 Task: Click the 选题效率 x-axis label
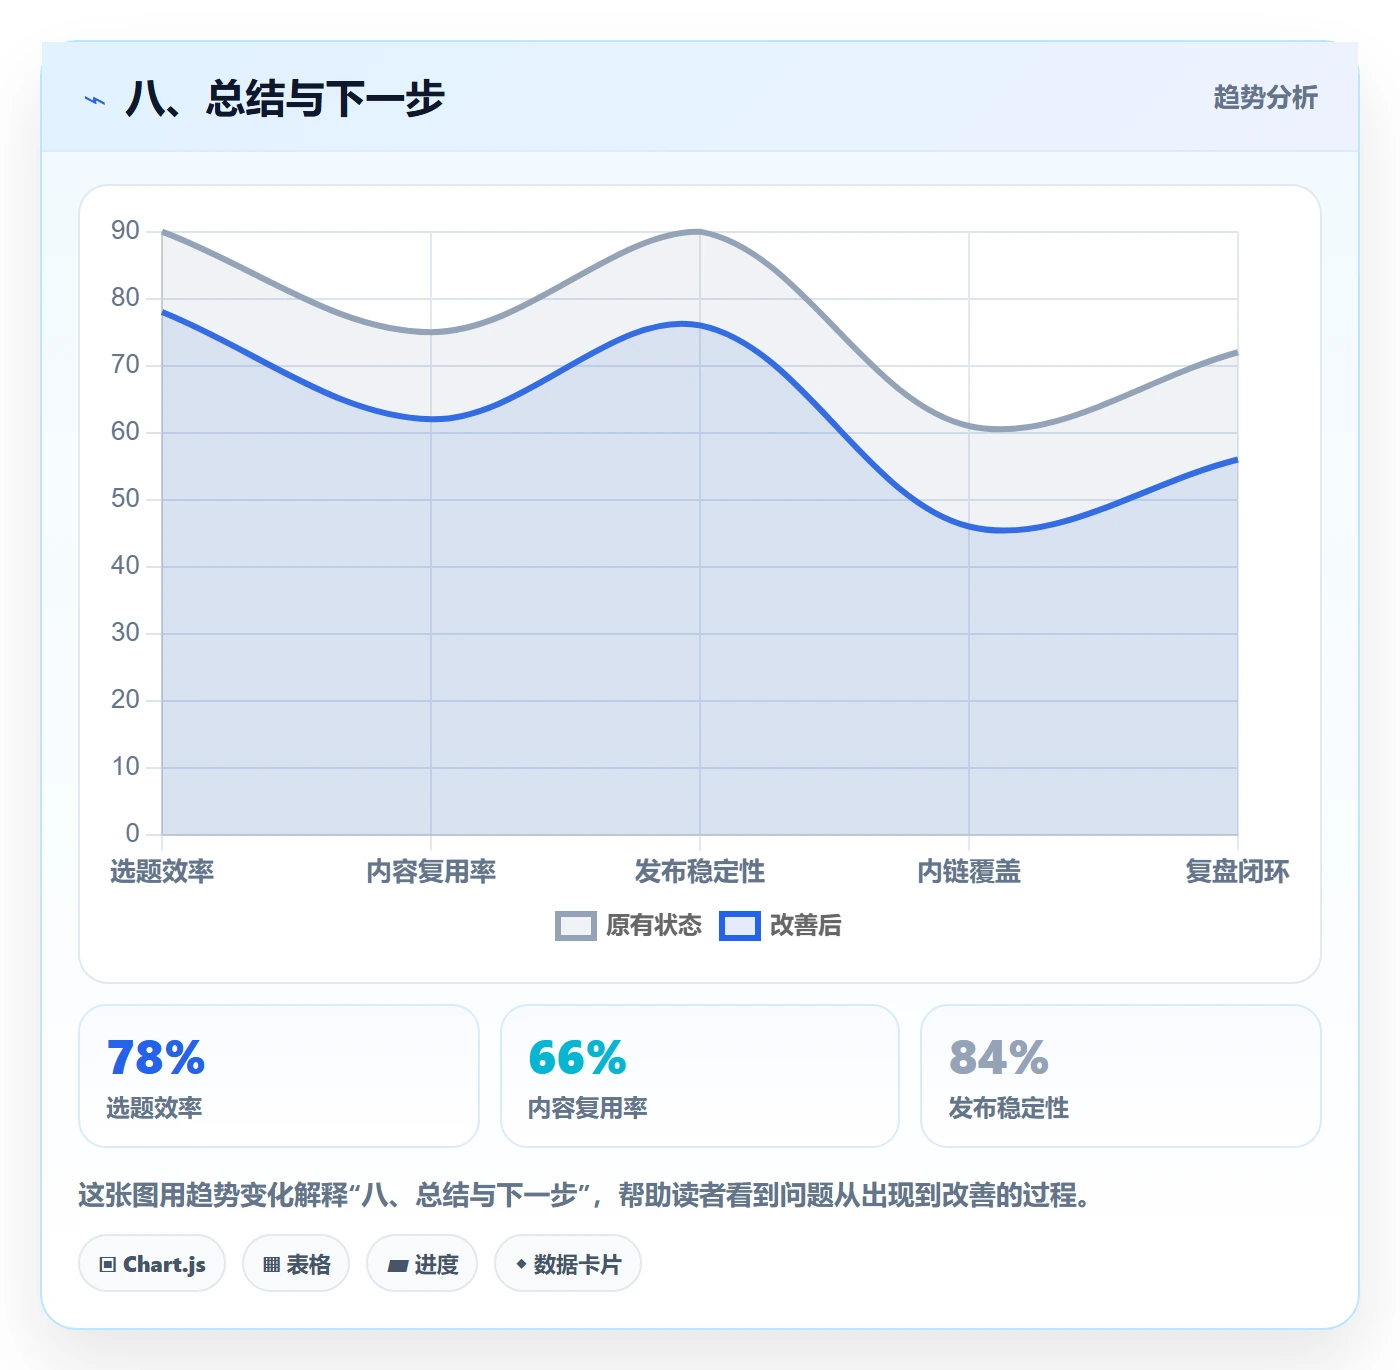[162, 872]
